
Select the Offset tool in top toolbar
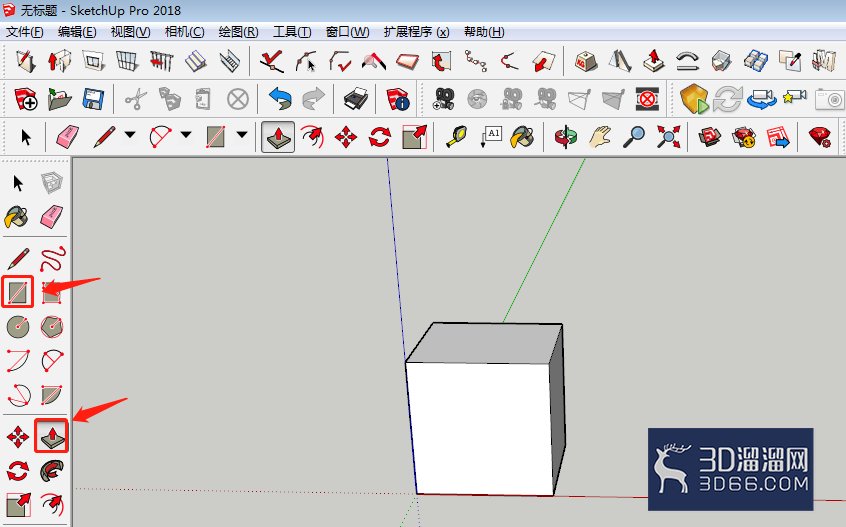coord(312,137)
